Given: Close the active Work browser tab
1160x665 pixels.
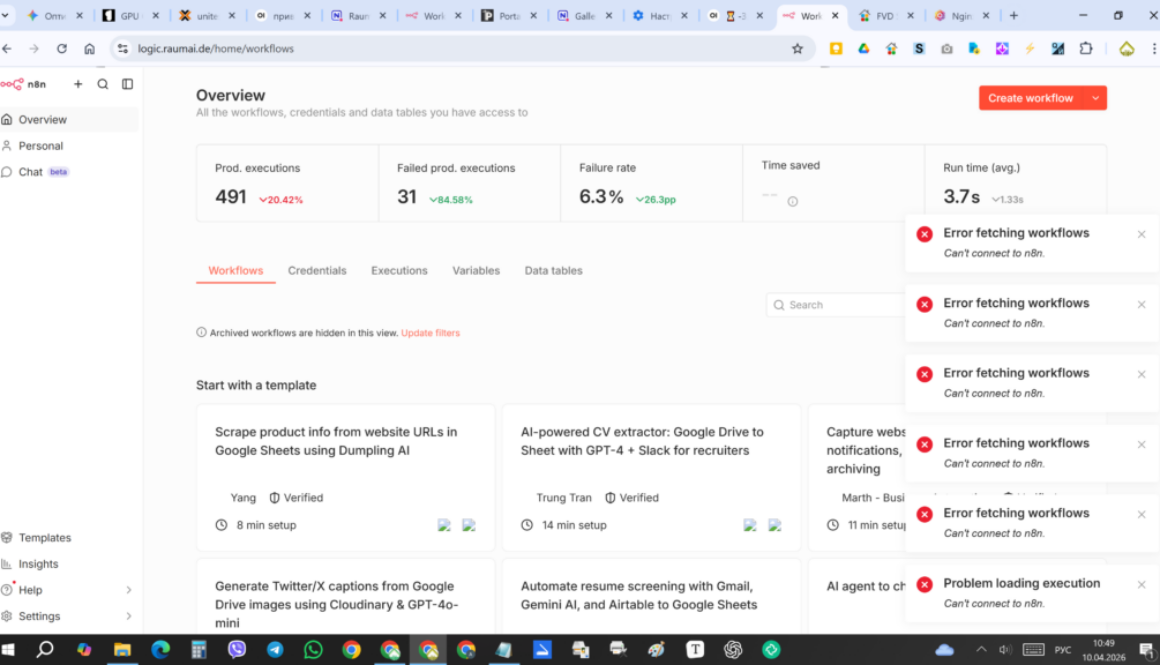Looking at the screenshot, I should (834, 15).
